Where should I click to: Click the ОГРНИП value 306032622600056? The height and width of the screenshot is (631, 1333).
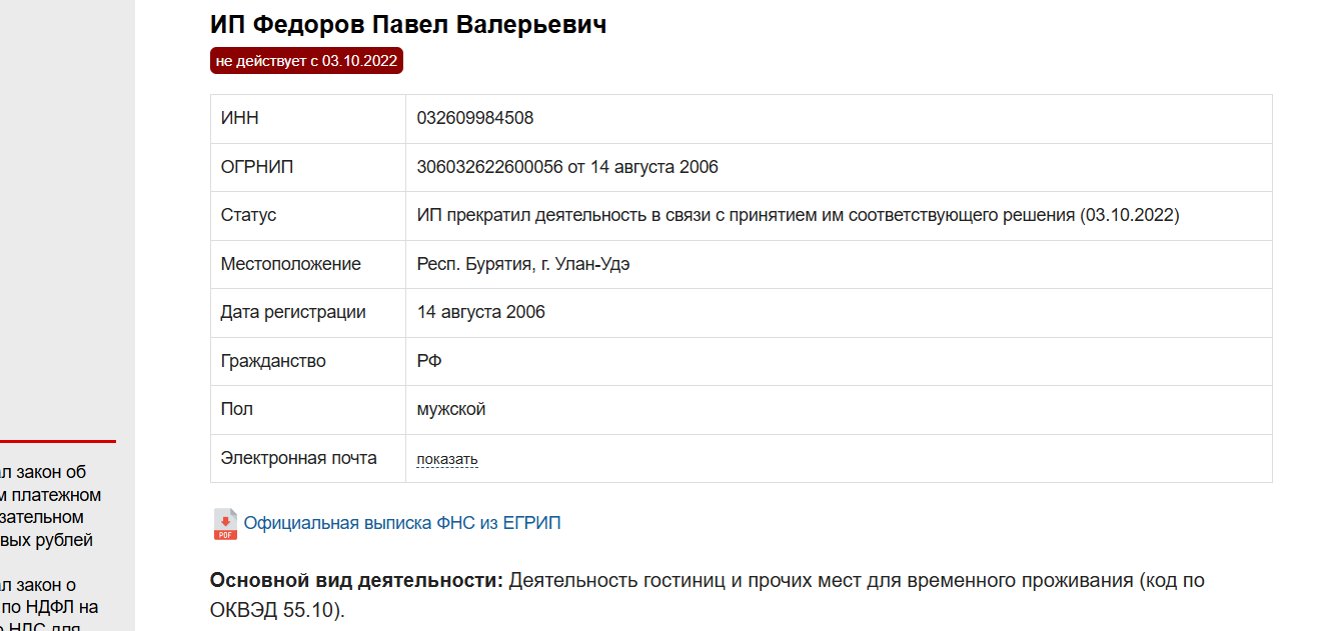(490, 167)
